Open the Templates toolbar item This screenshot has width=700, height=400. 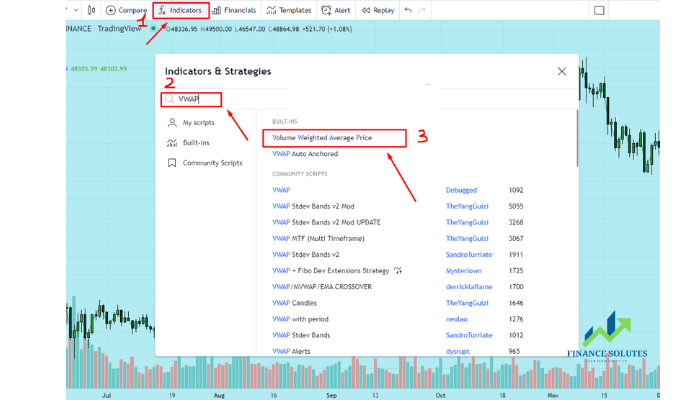pyautogui.click(x=289, y=10)
